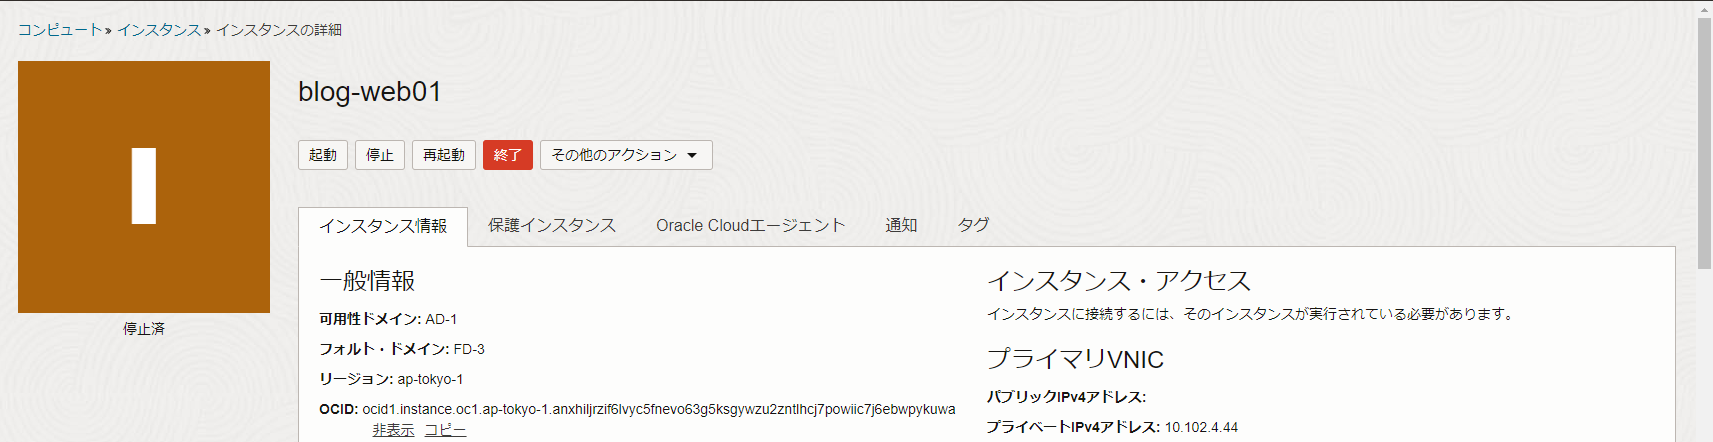Screen dimensions: 1713x442
Task: Click the private IP address 10.102.4.44
Action: click(x=1201, y=427)
